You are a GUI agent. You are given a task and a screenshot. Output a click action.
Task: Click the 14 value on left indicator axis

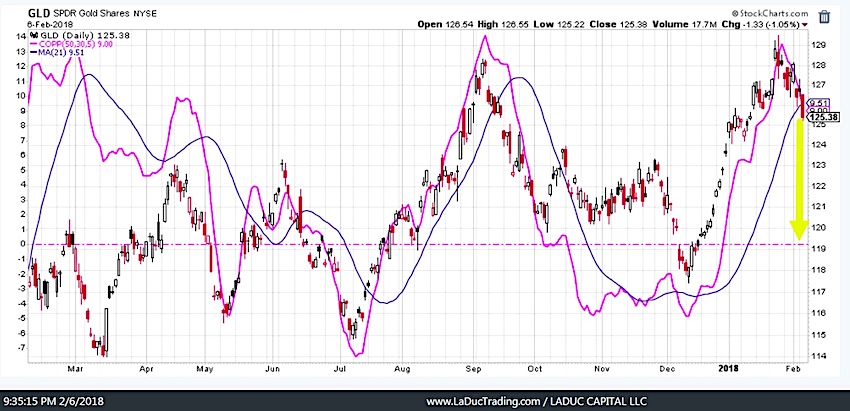point(20,37)
